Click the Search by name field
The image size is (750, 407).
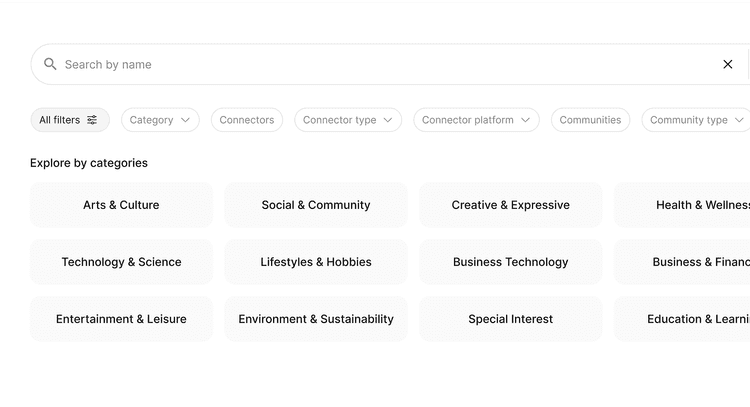pyautogui.click(x=380, y=64)
